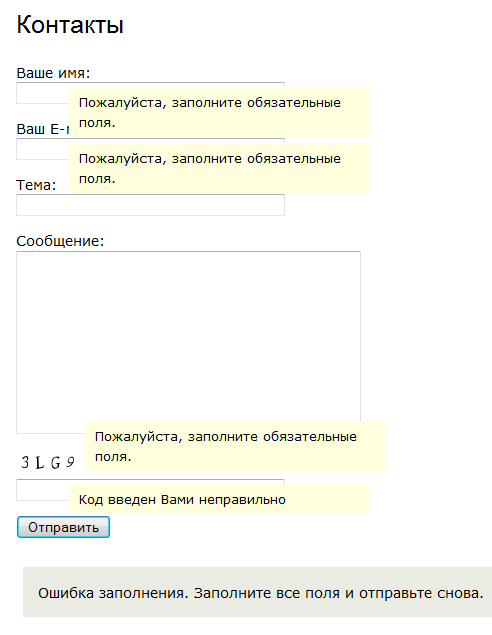Image resolution: width=492 pixels, height=635 pixels.
Task: Focus the 'Ваш E-mail' text field
Action: pos(43,149)
